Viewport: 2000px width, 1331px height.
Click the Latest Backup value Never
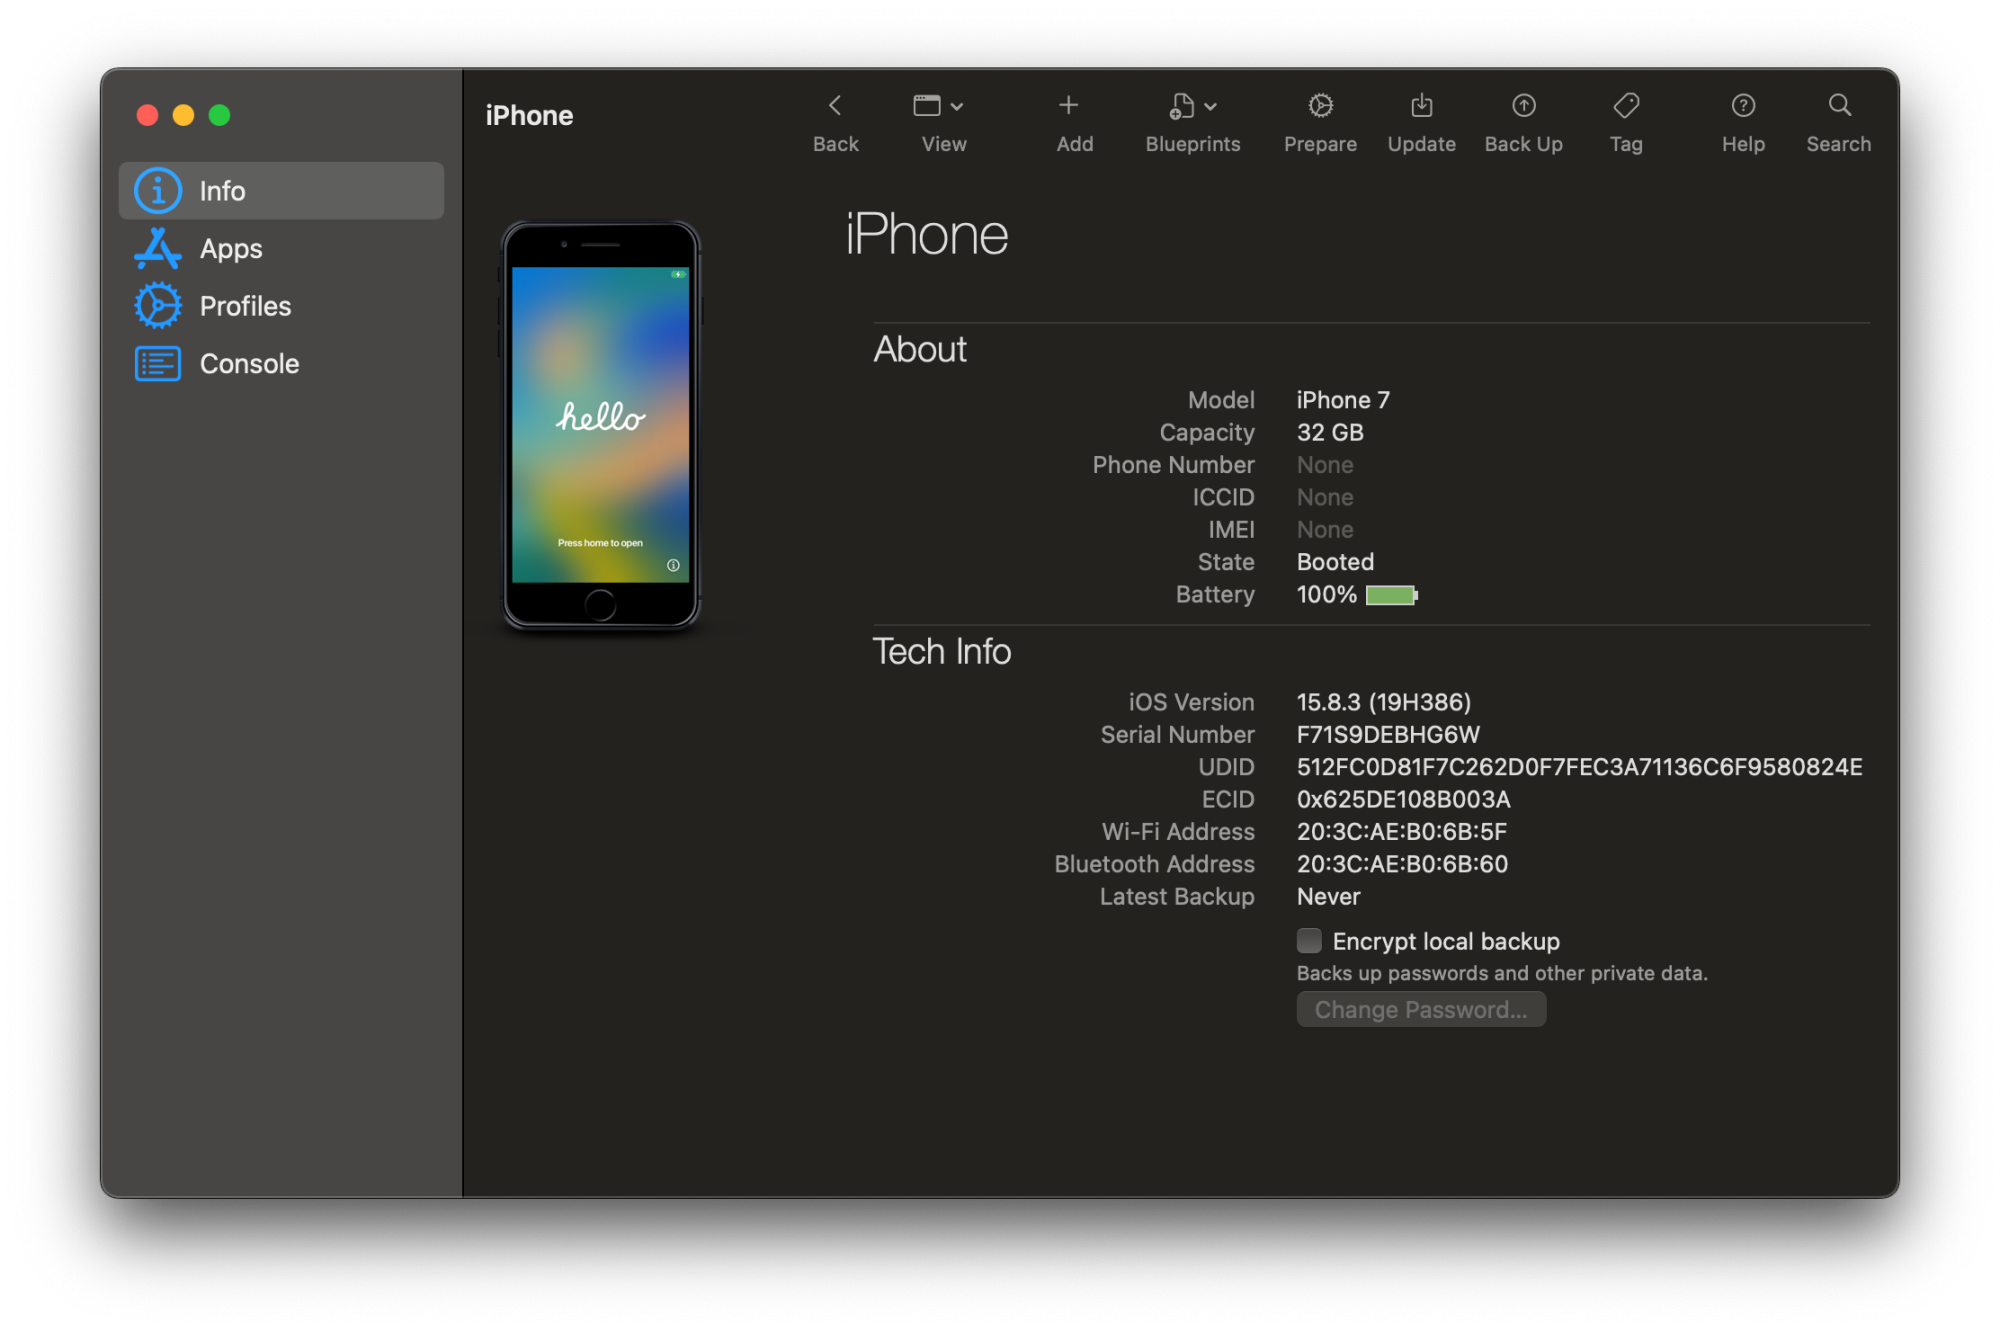1328,897
